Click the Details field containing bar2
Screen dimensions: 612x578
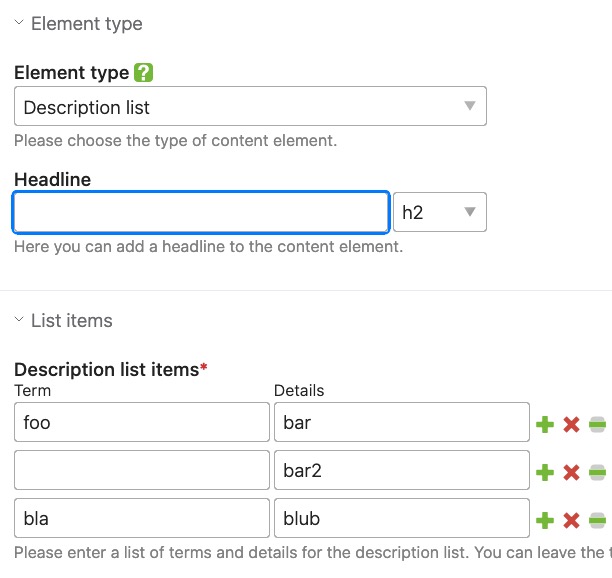(402, 470)
